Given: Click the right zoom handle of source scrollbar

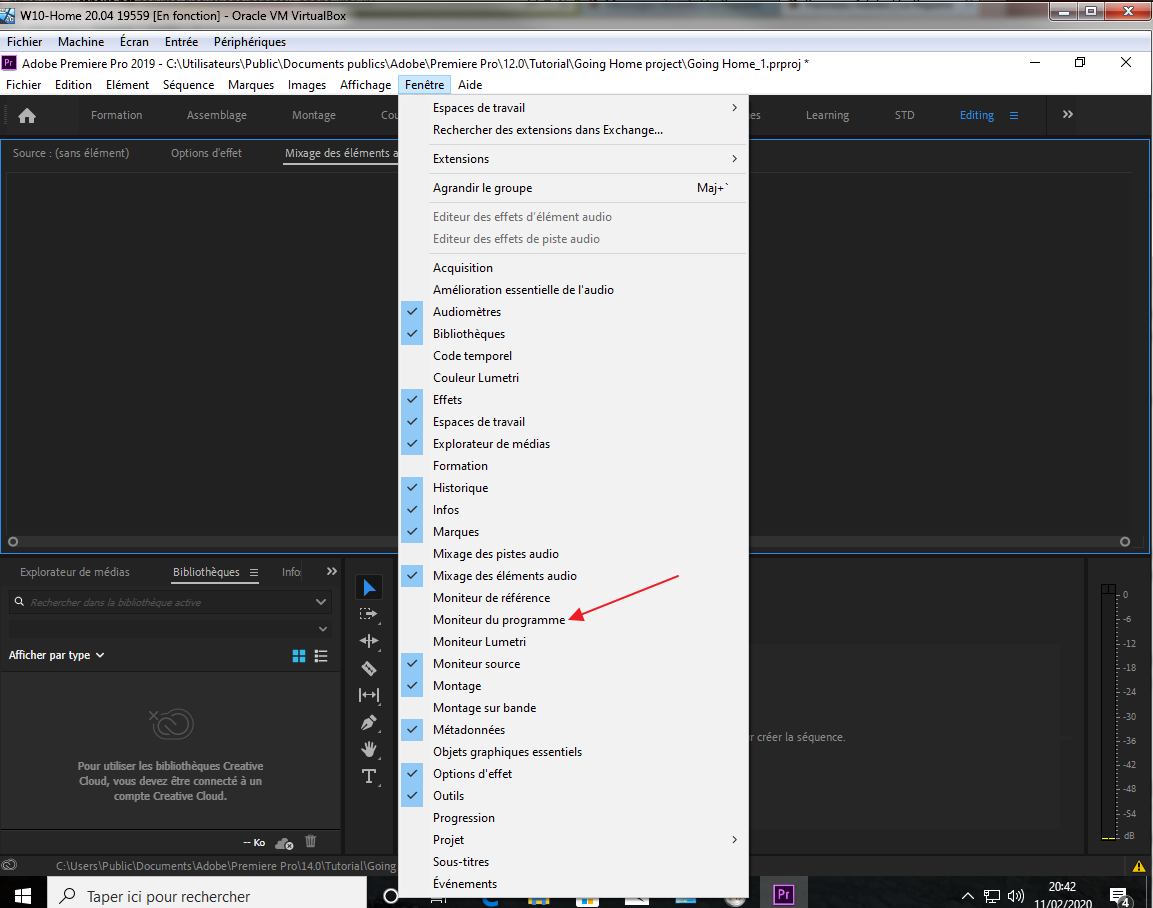Looking at the screenshot, I should [1125, 542].
